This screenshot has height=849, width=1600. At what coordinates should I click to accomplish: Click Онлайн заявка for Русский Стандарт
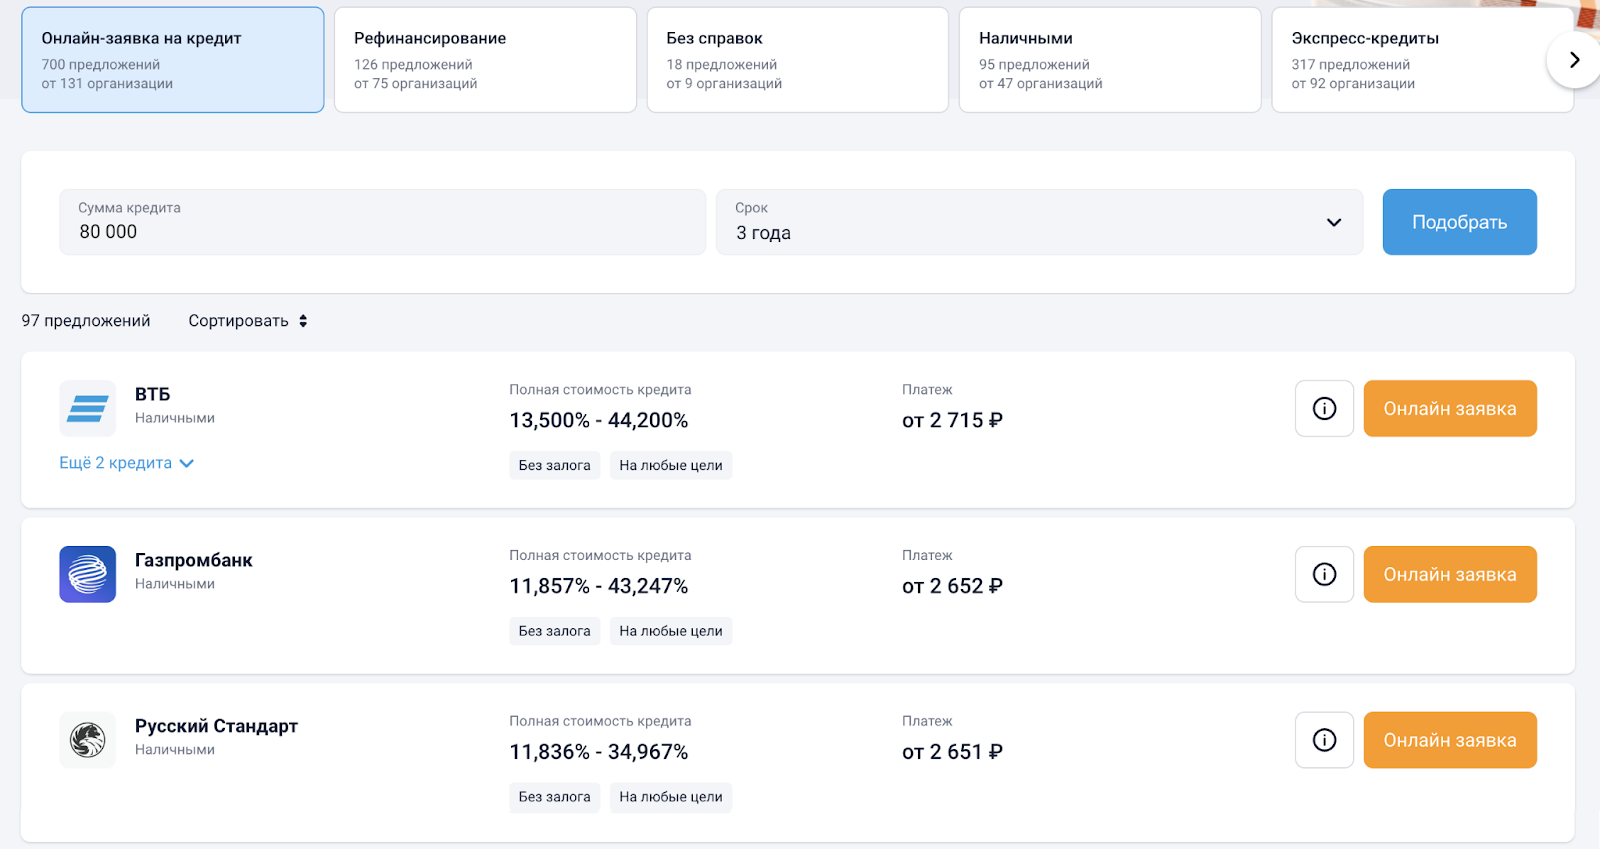1450,740
